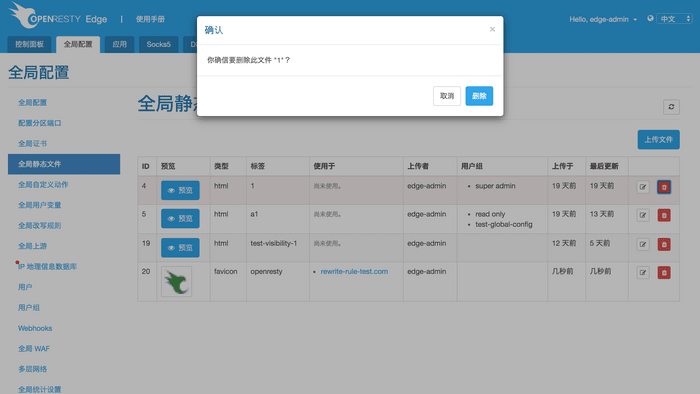Open 全局统计设置 in the sidebar
Viewport: 700px width, 394px height.
tap(39, 390)
